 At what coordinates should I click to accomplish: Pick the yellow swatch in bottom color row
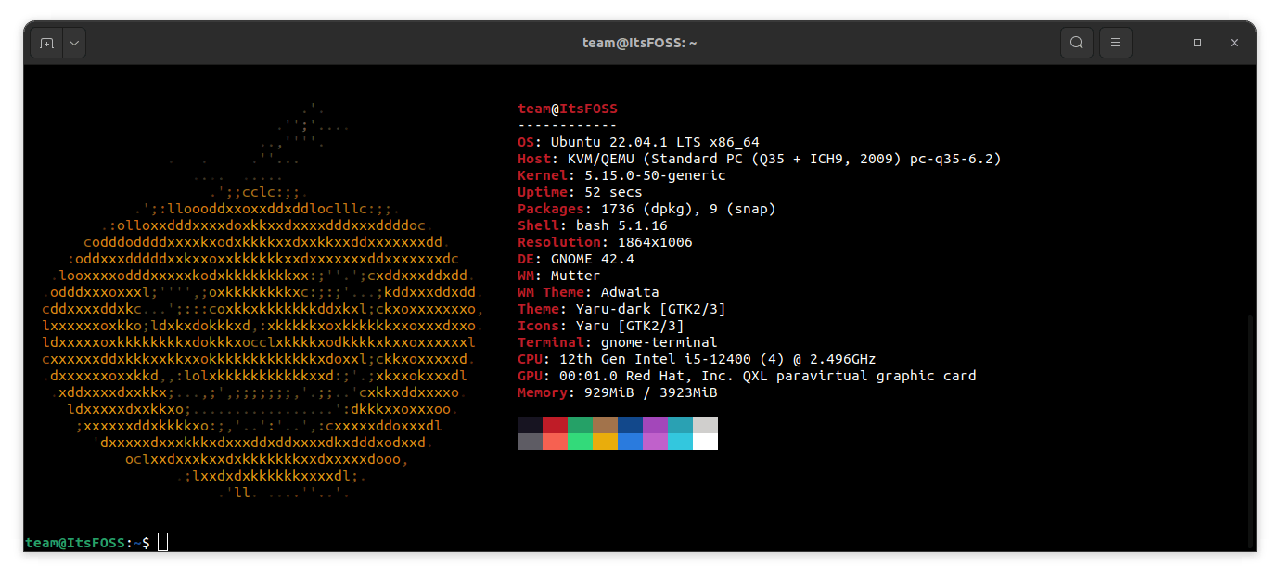pos(605,441)
